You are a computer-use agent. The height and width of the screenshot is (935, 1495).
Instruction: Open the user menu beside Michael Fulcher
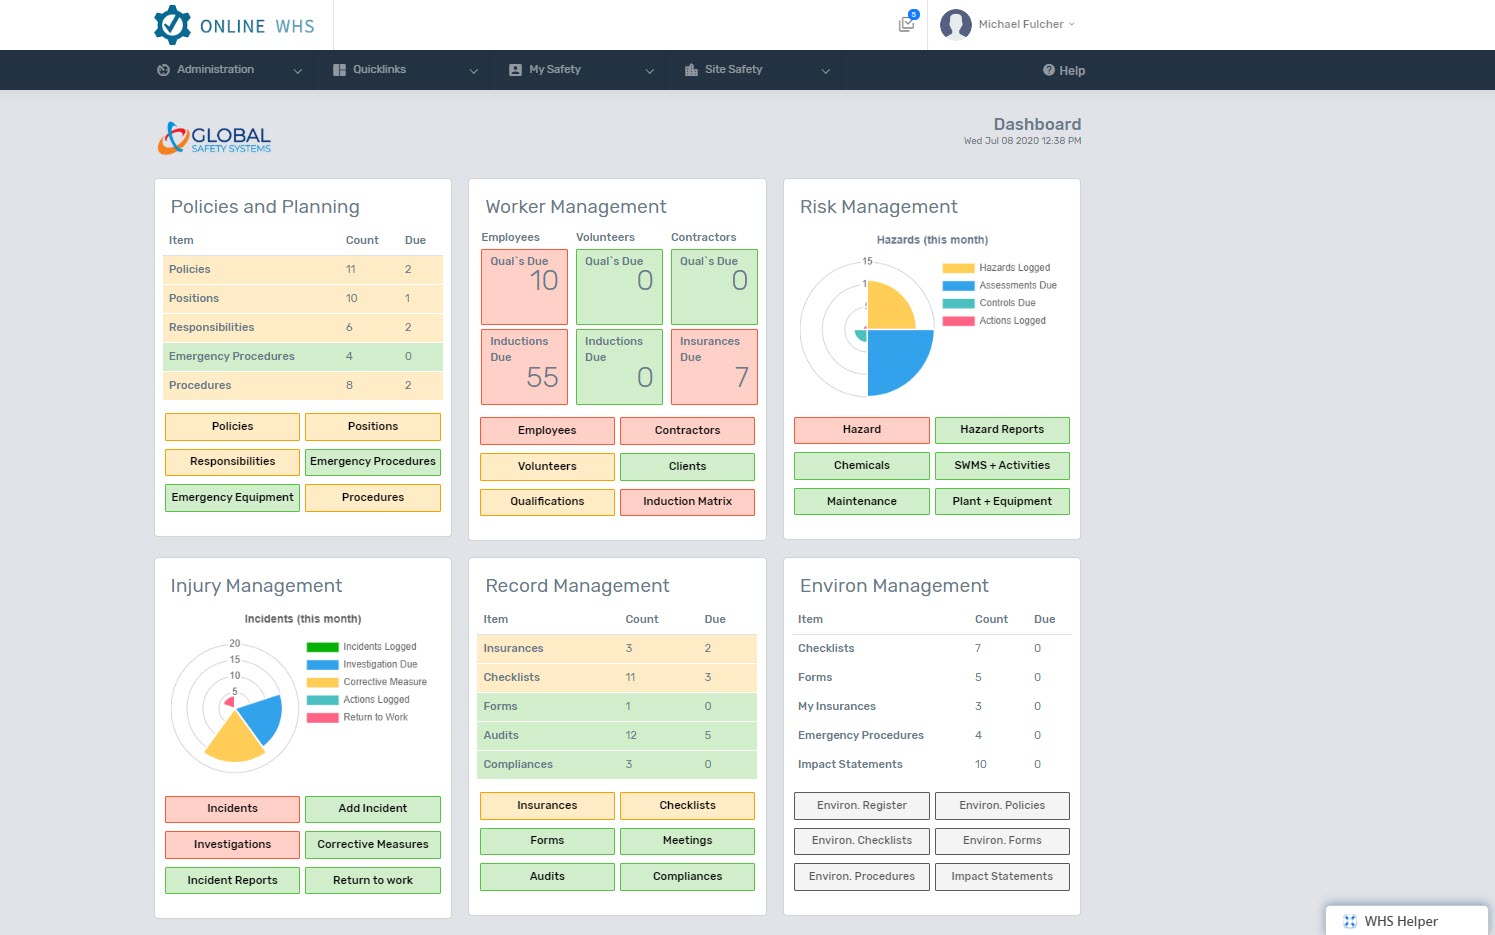[1072, 24]
